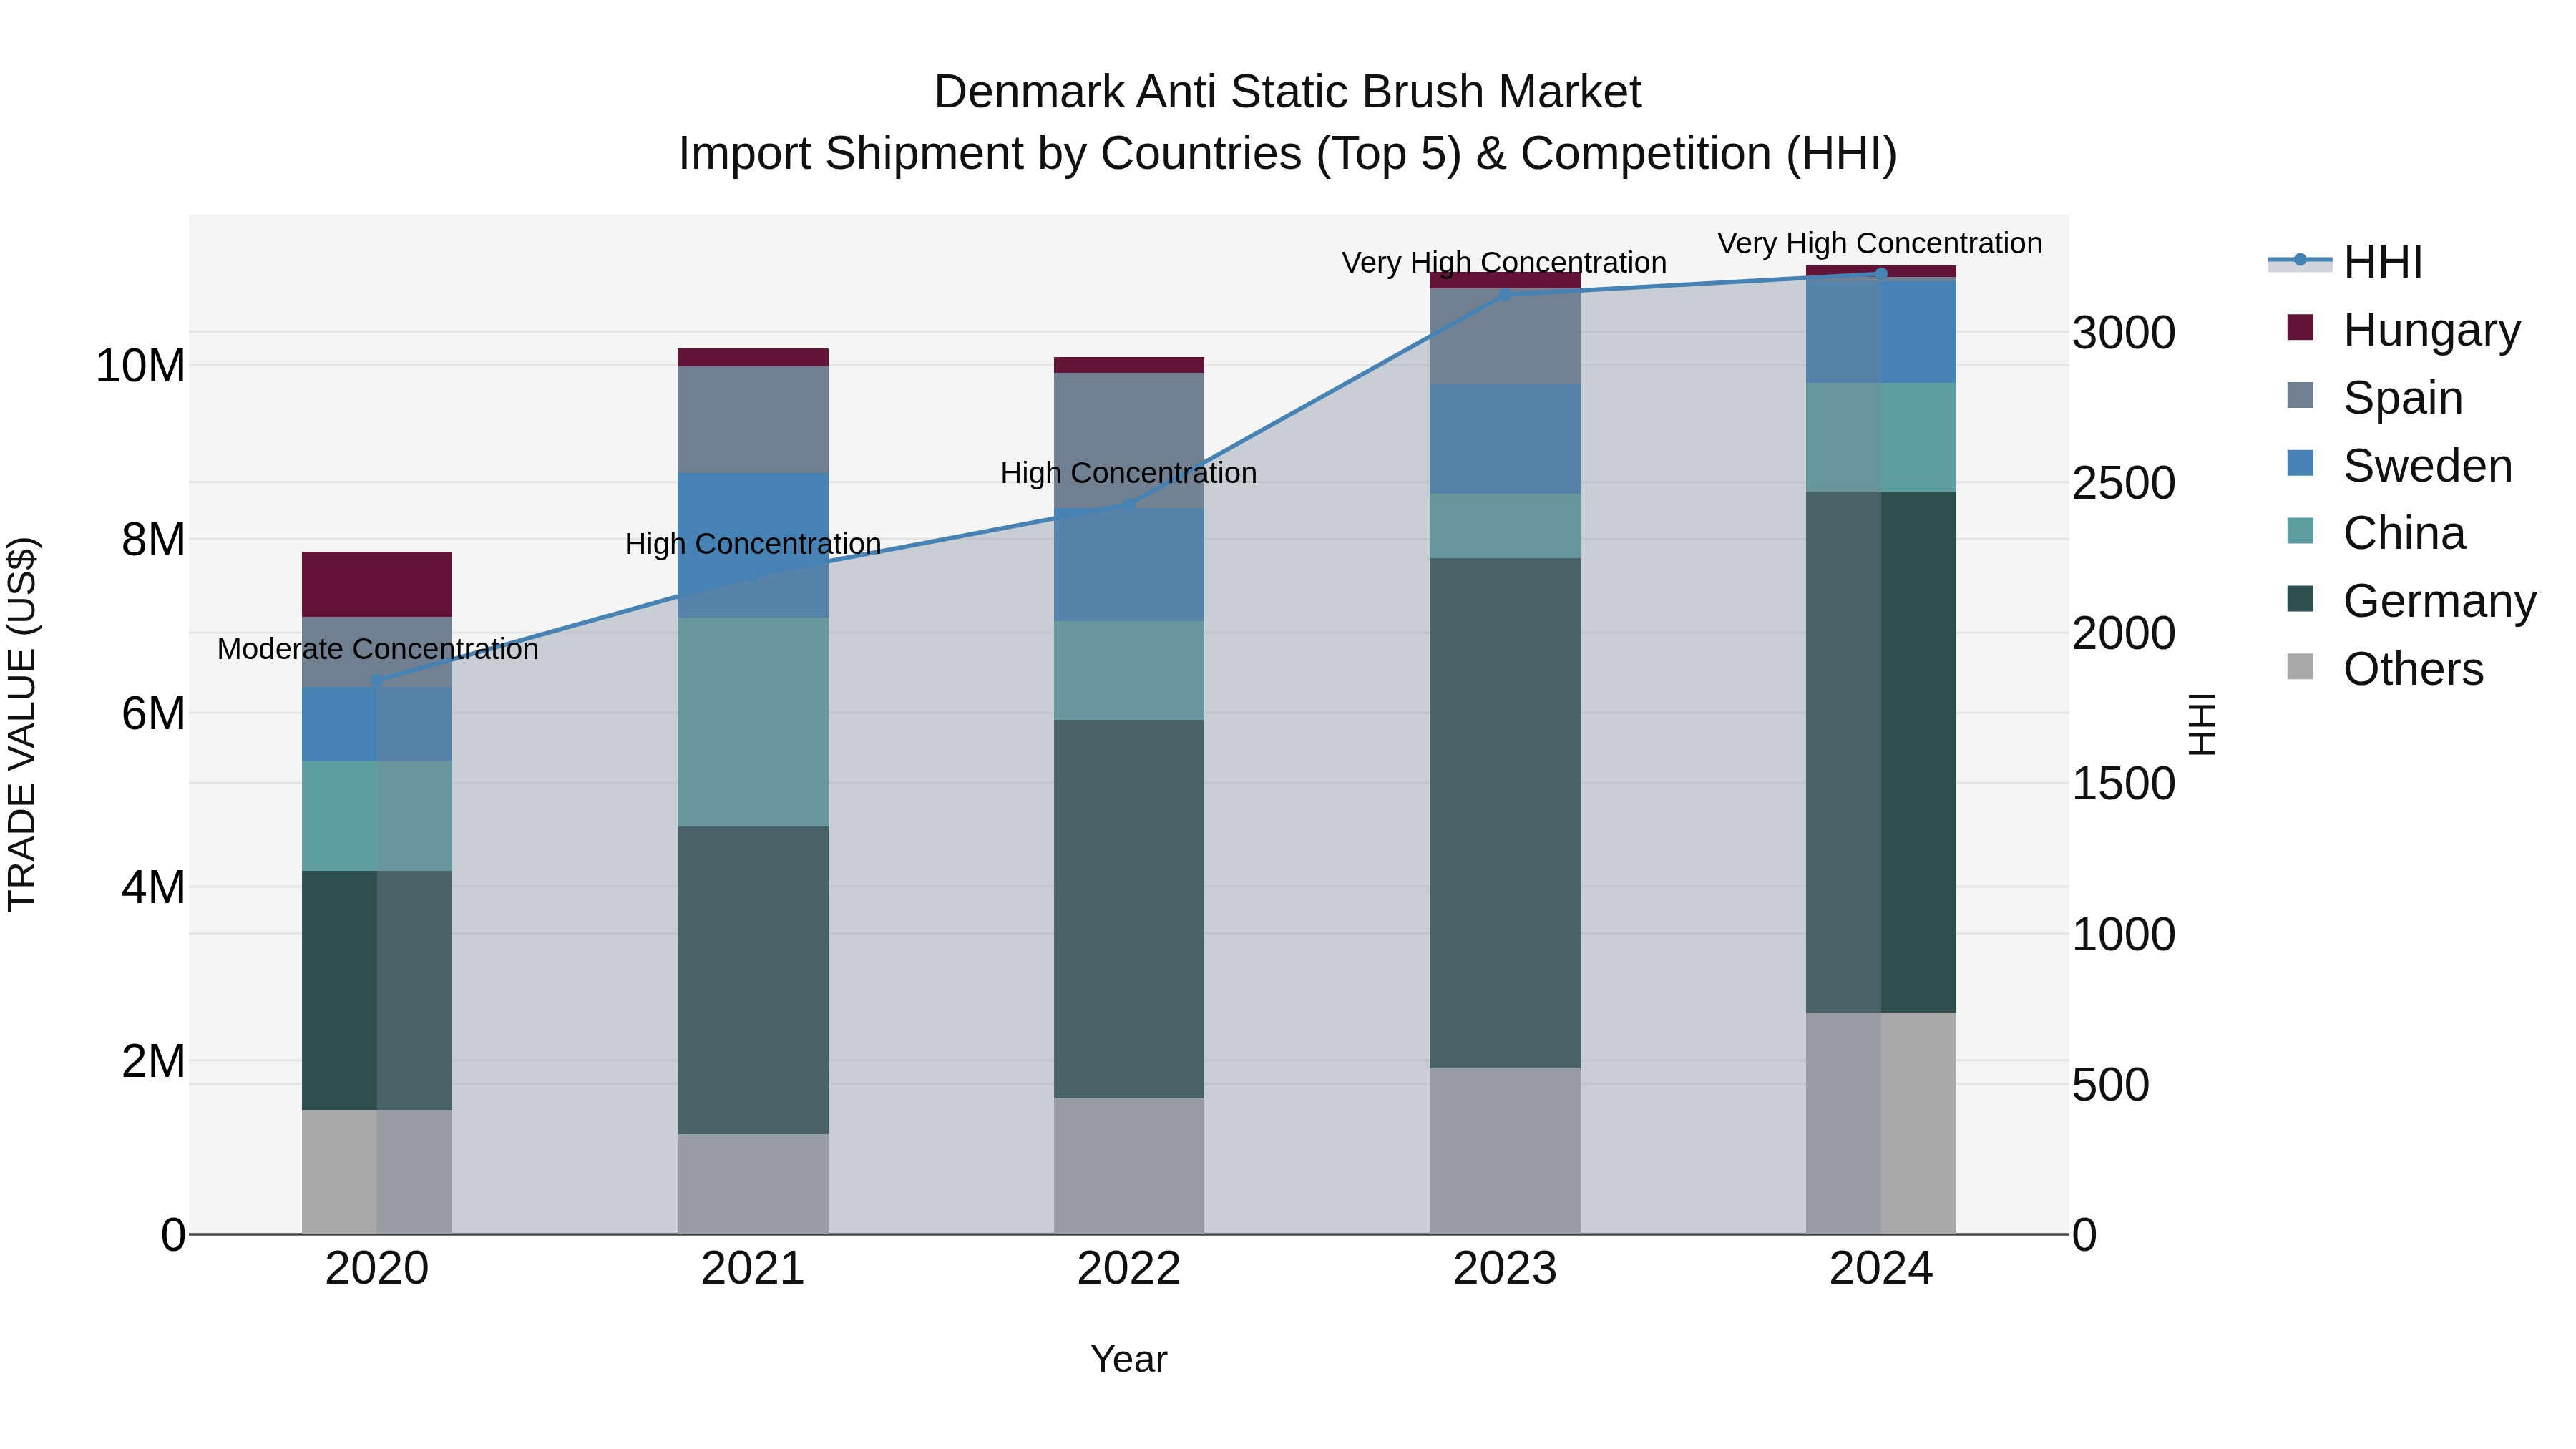Click the Hungary segment of 2021 bar

coord(753,358)
